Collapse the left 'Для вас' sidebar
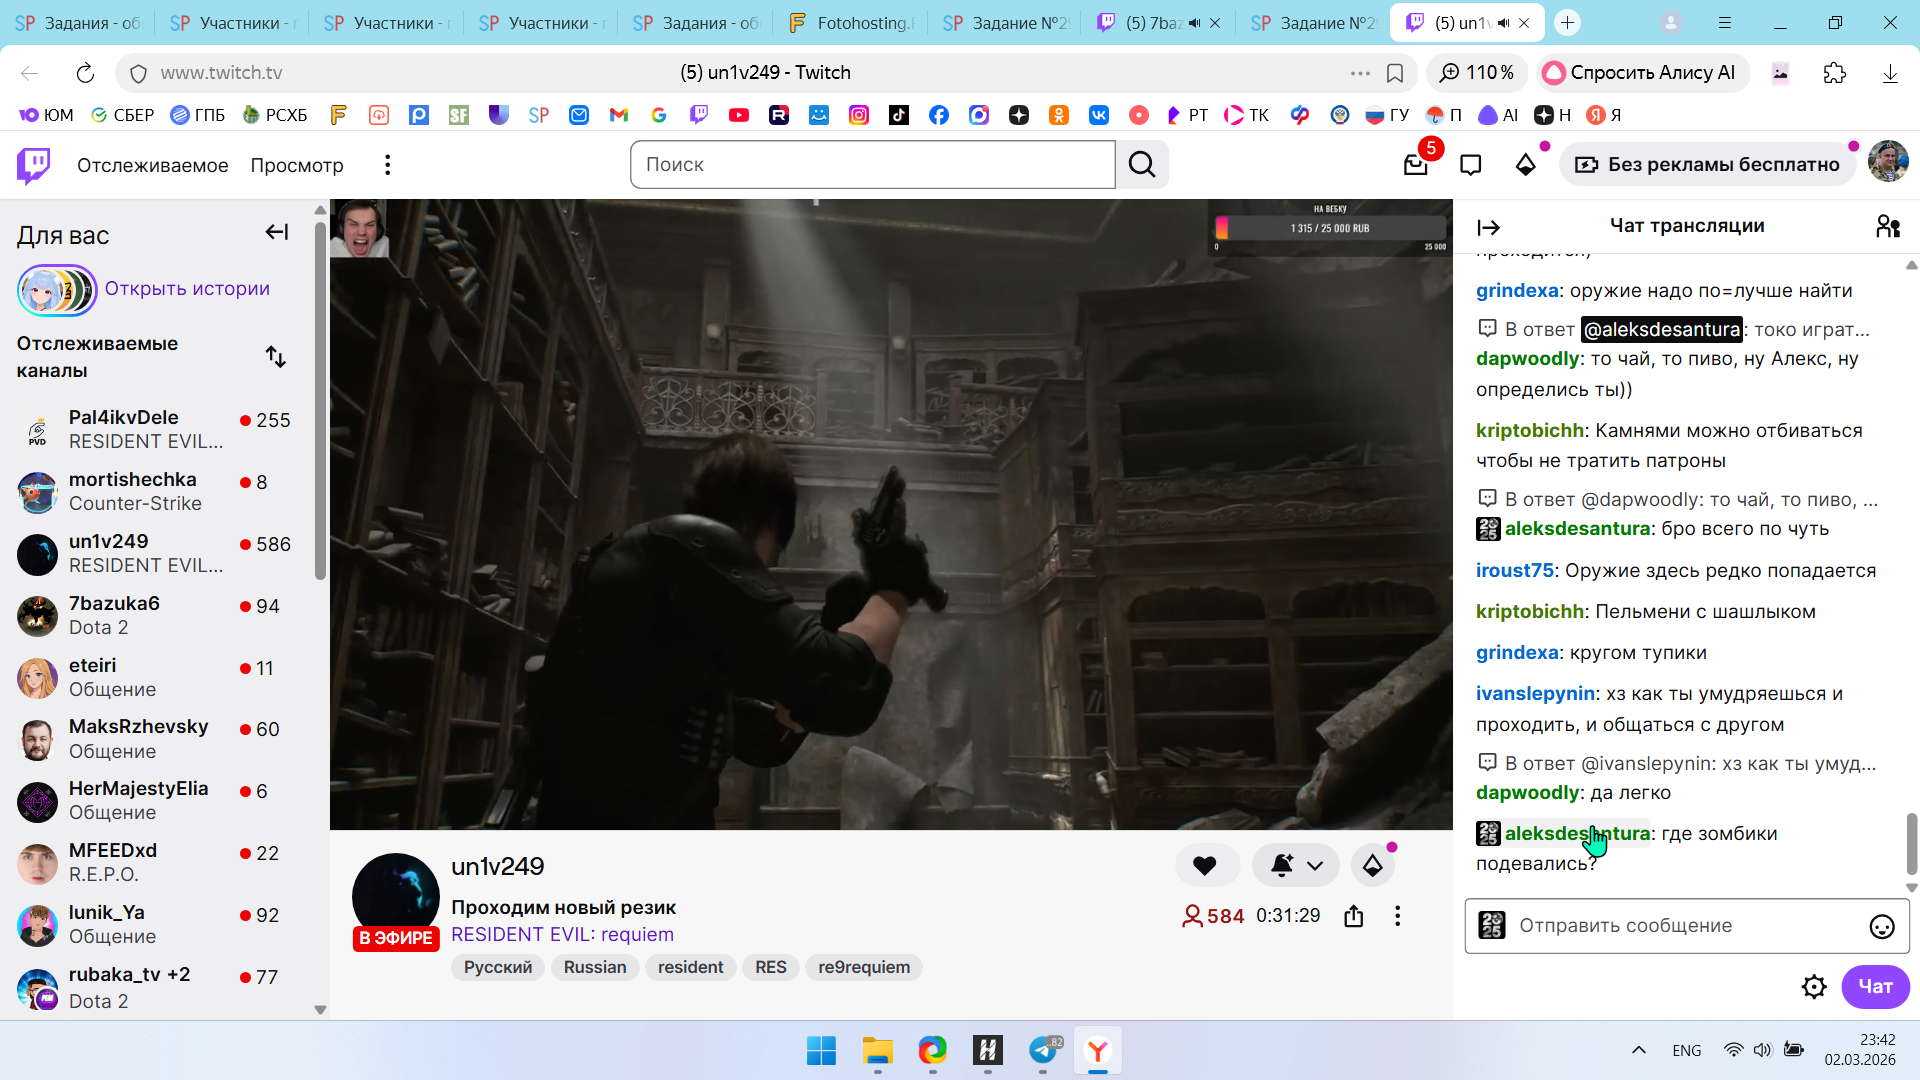 tap(276, 233)
